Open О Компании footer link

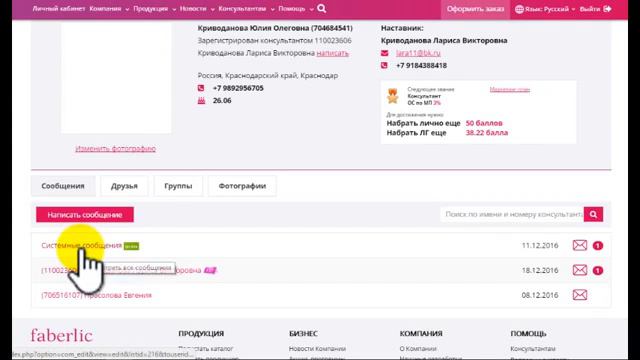pyautogui.click(x=418, y=349)
